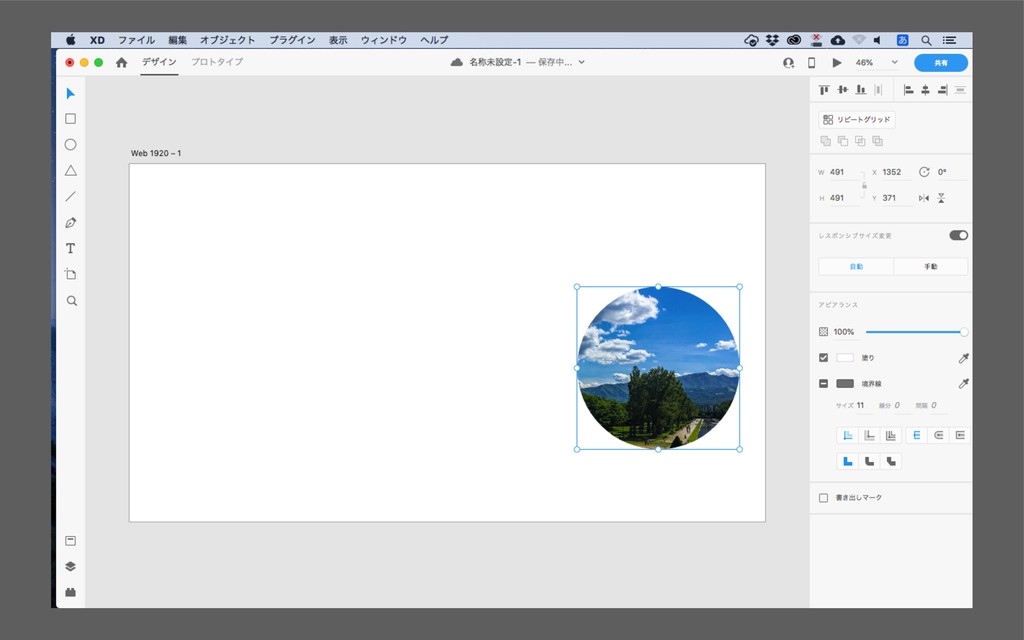Select the Zoom magnifier tool
The width and height of the screenshot is (1024, 640).
click(x=71, y=300)
